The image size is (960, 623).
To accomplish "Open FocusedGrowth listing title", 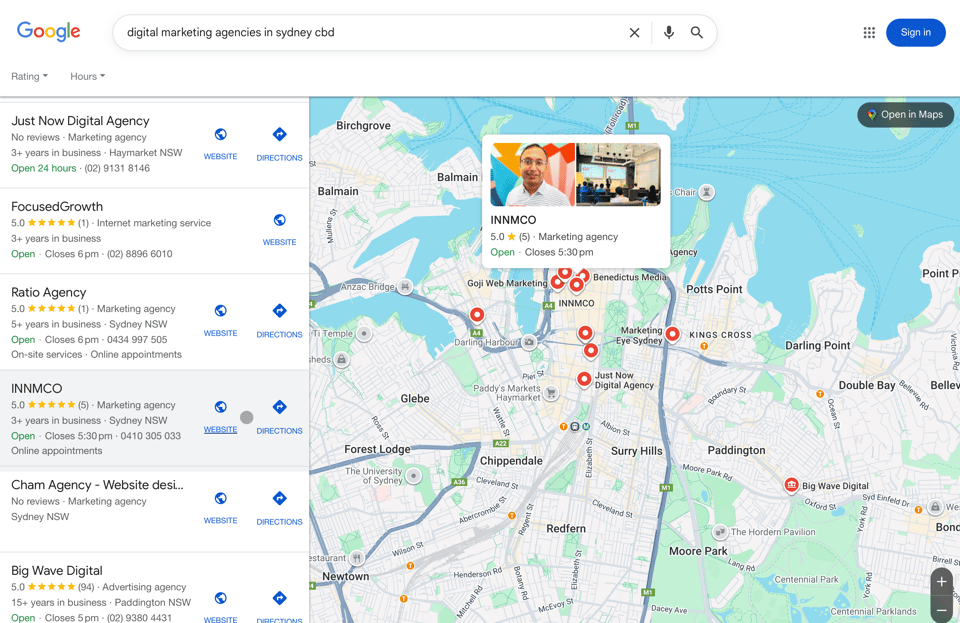I will coord(57,206).
